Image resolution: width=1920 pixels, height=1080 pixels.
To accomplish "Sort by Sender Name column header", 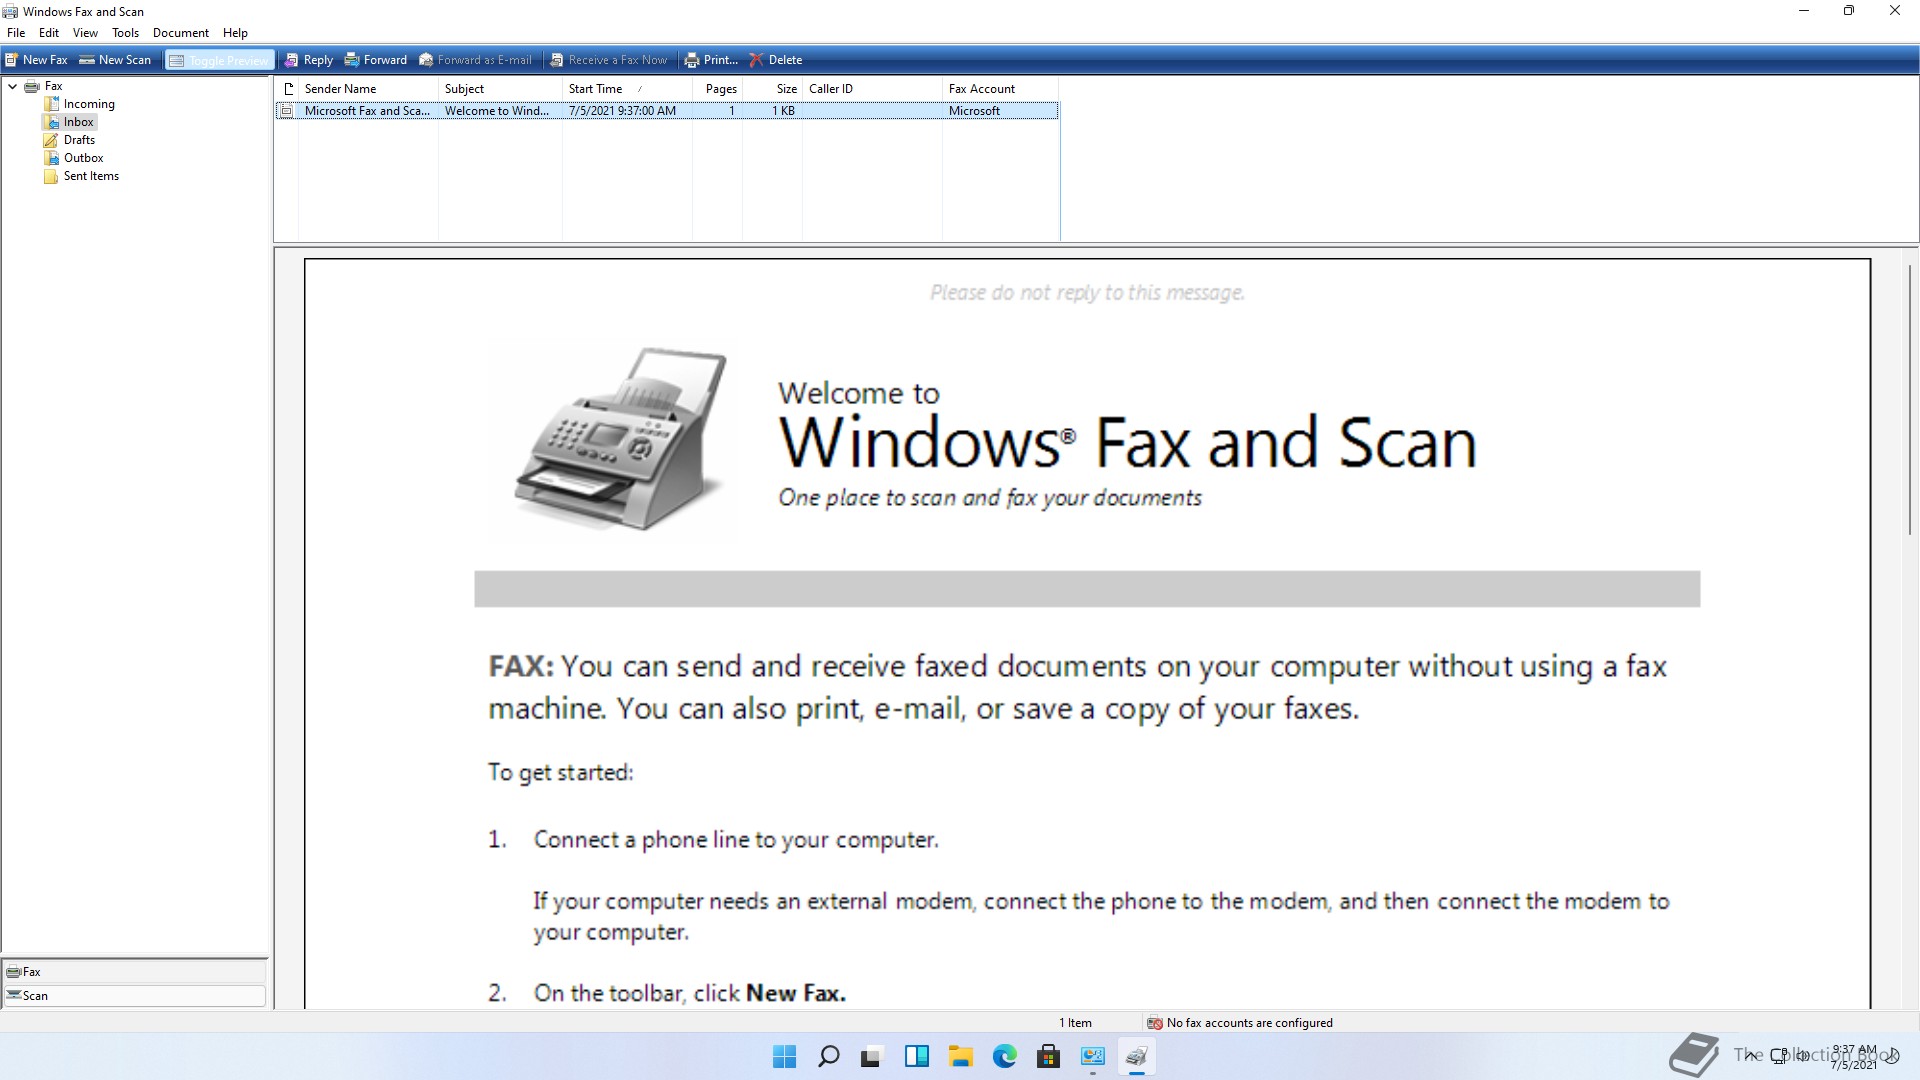I will pyautogui.click(x=368, y=89).
